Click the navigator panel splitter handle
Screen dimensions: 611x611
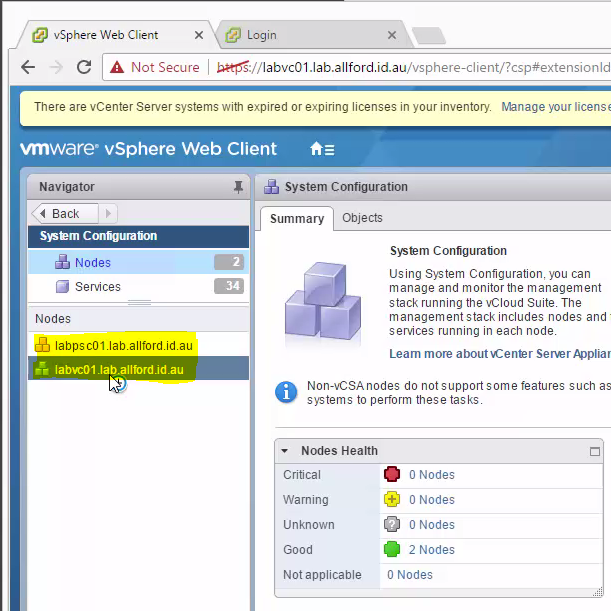pyautogui.click(x=139, y=302)
